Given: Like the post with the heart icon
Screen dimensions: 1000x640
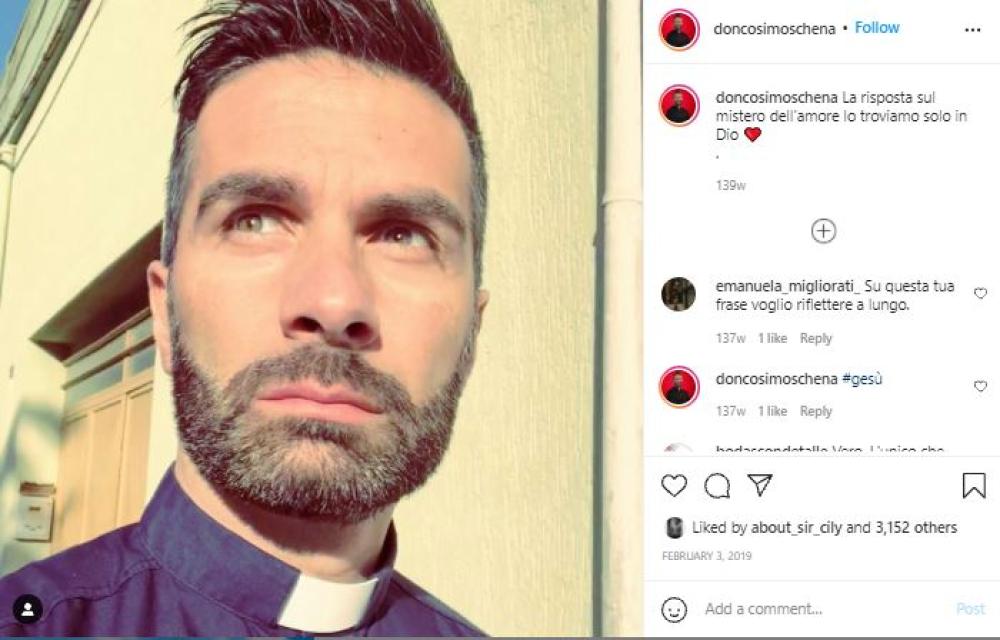Looking at the screenshot, I should point(673,486).
